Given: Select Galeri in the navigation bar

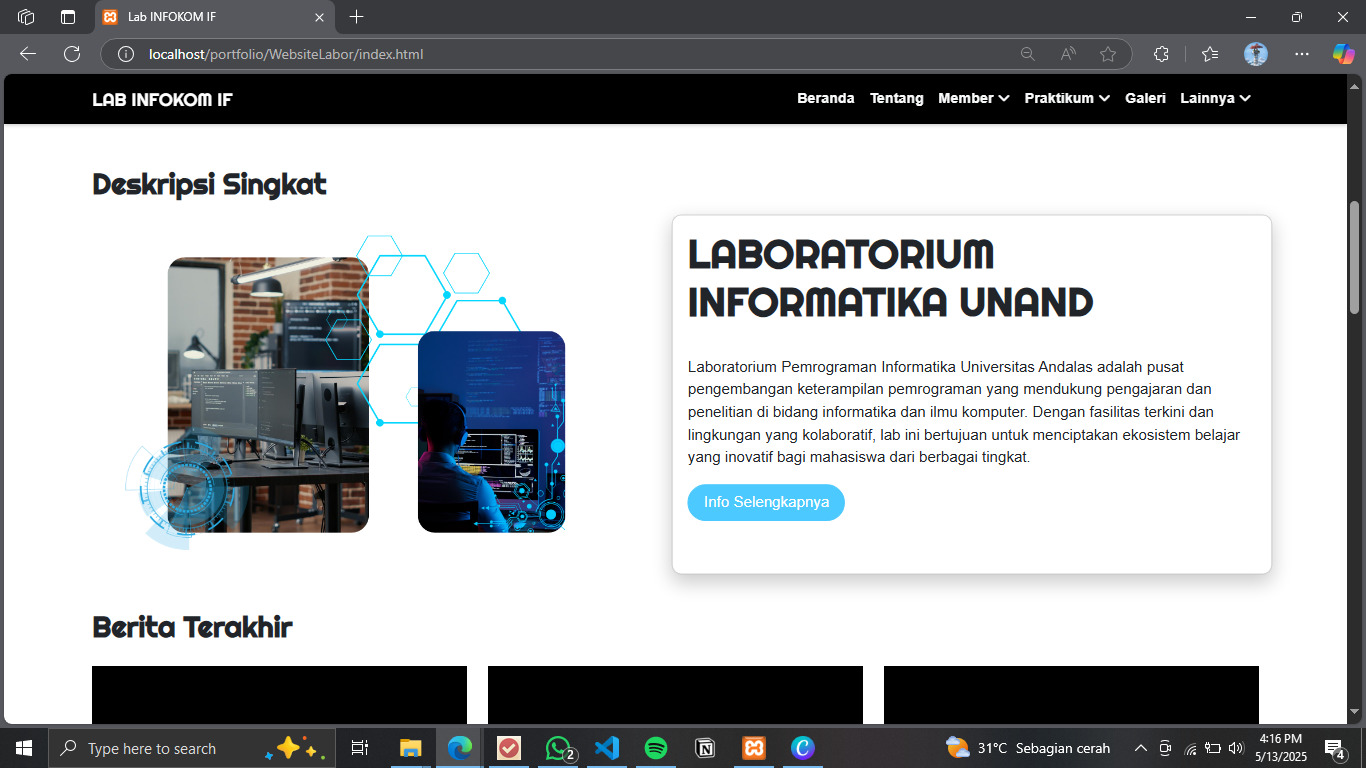Looking at the screenshot, I should 1145,98.
